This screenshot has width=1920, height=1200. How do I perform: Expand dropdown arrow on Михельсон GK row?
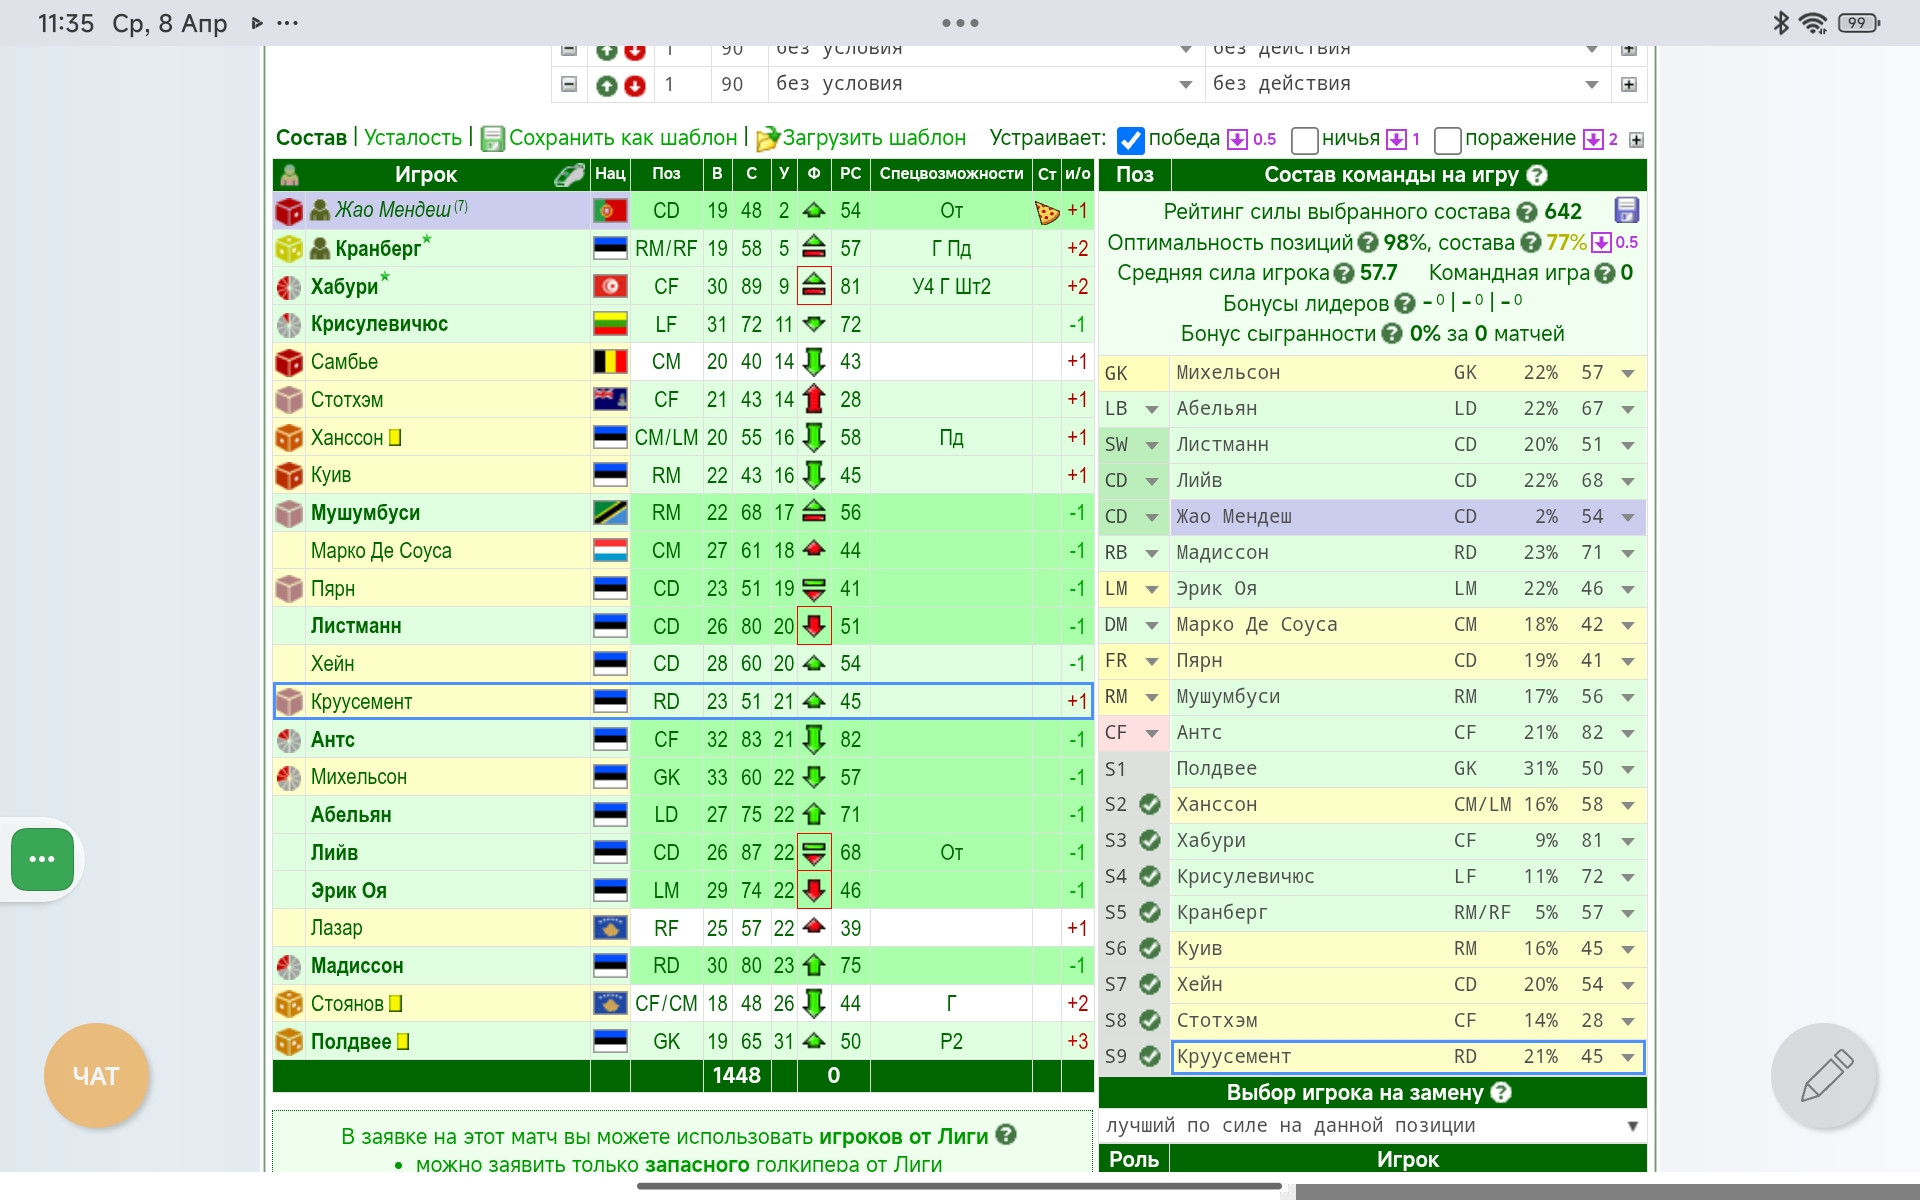[x=1628, y=373]
